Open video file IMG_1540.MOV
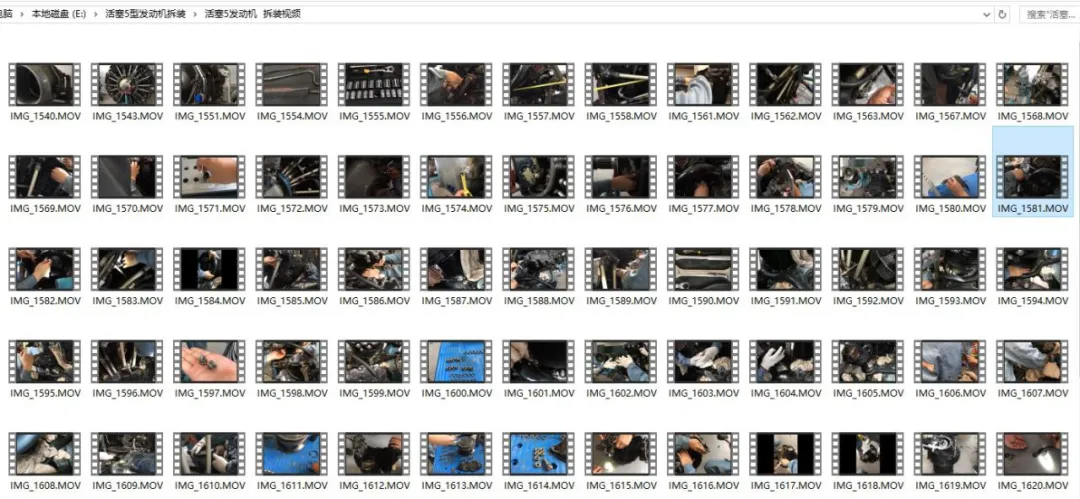Screen dimensions: 1080x499 tap(44, 85)
